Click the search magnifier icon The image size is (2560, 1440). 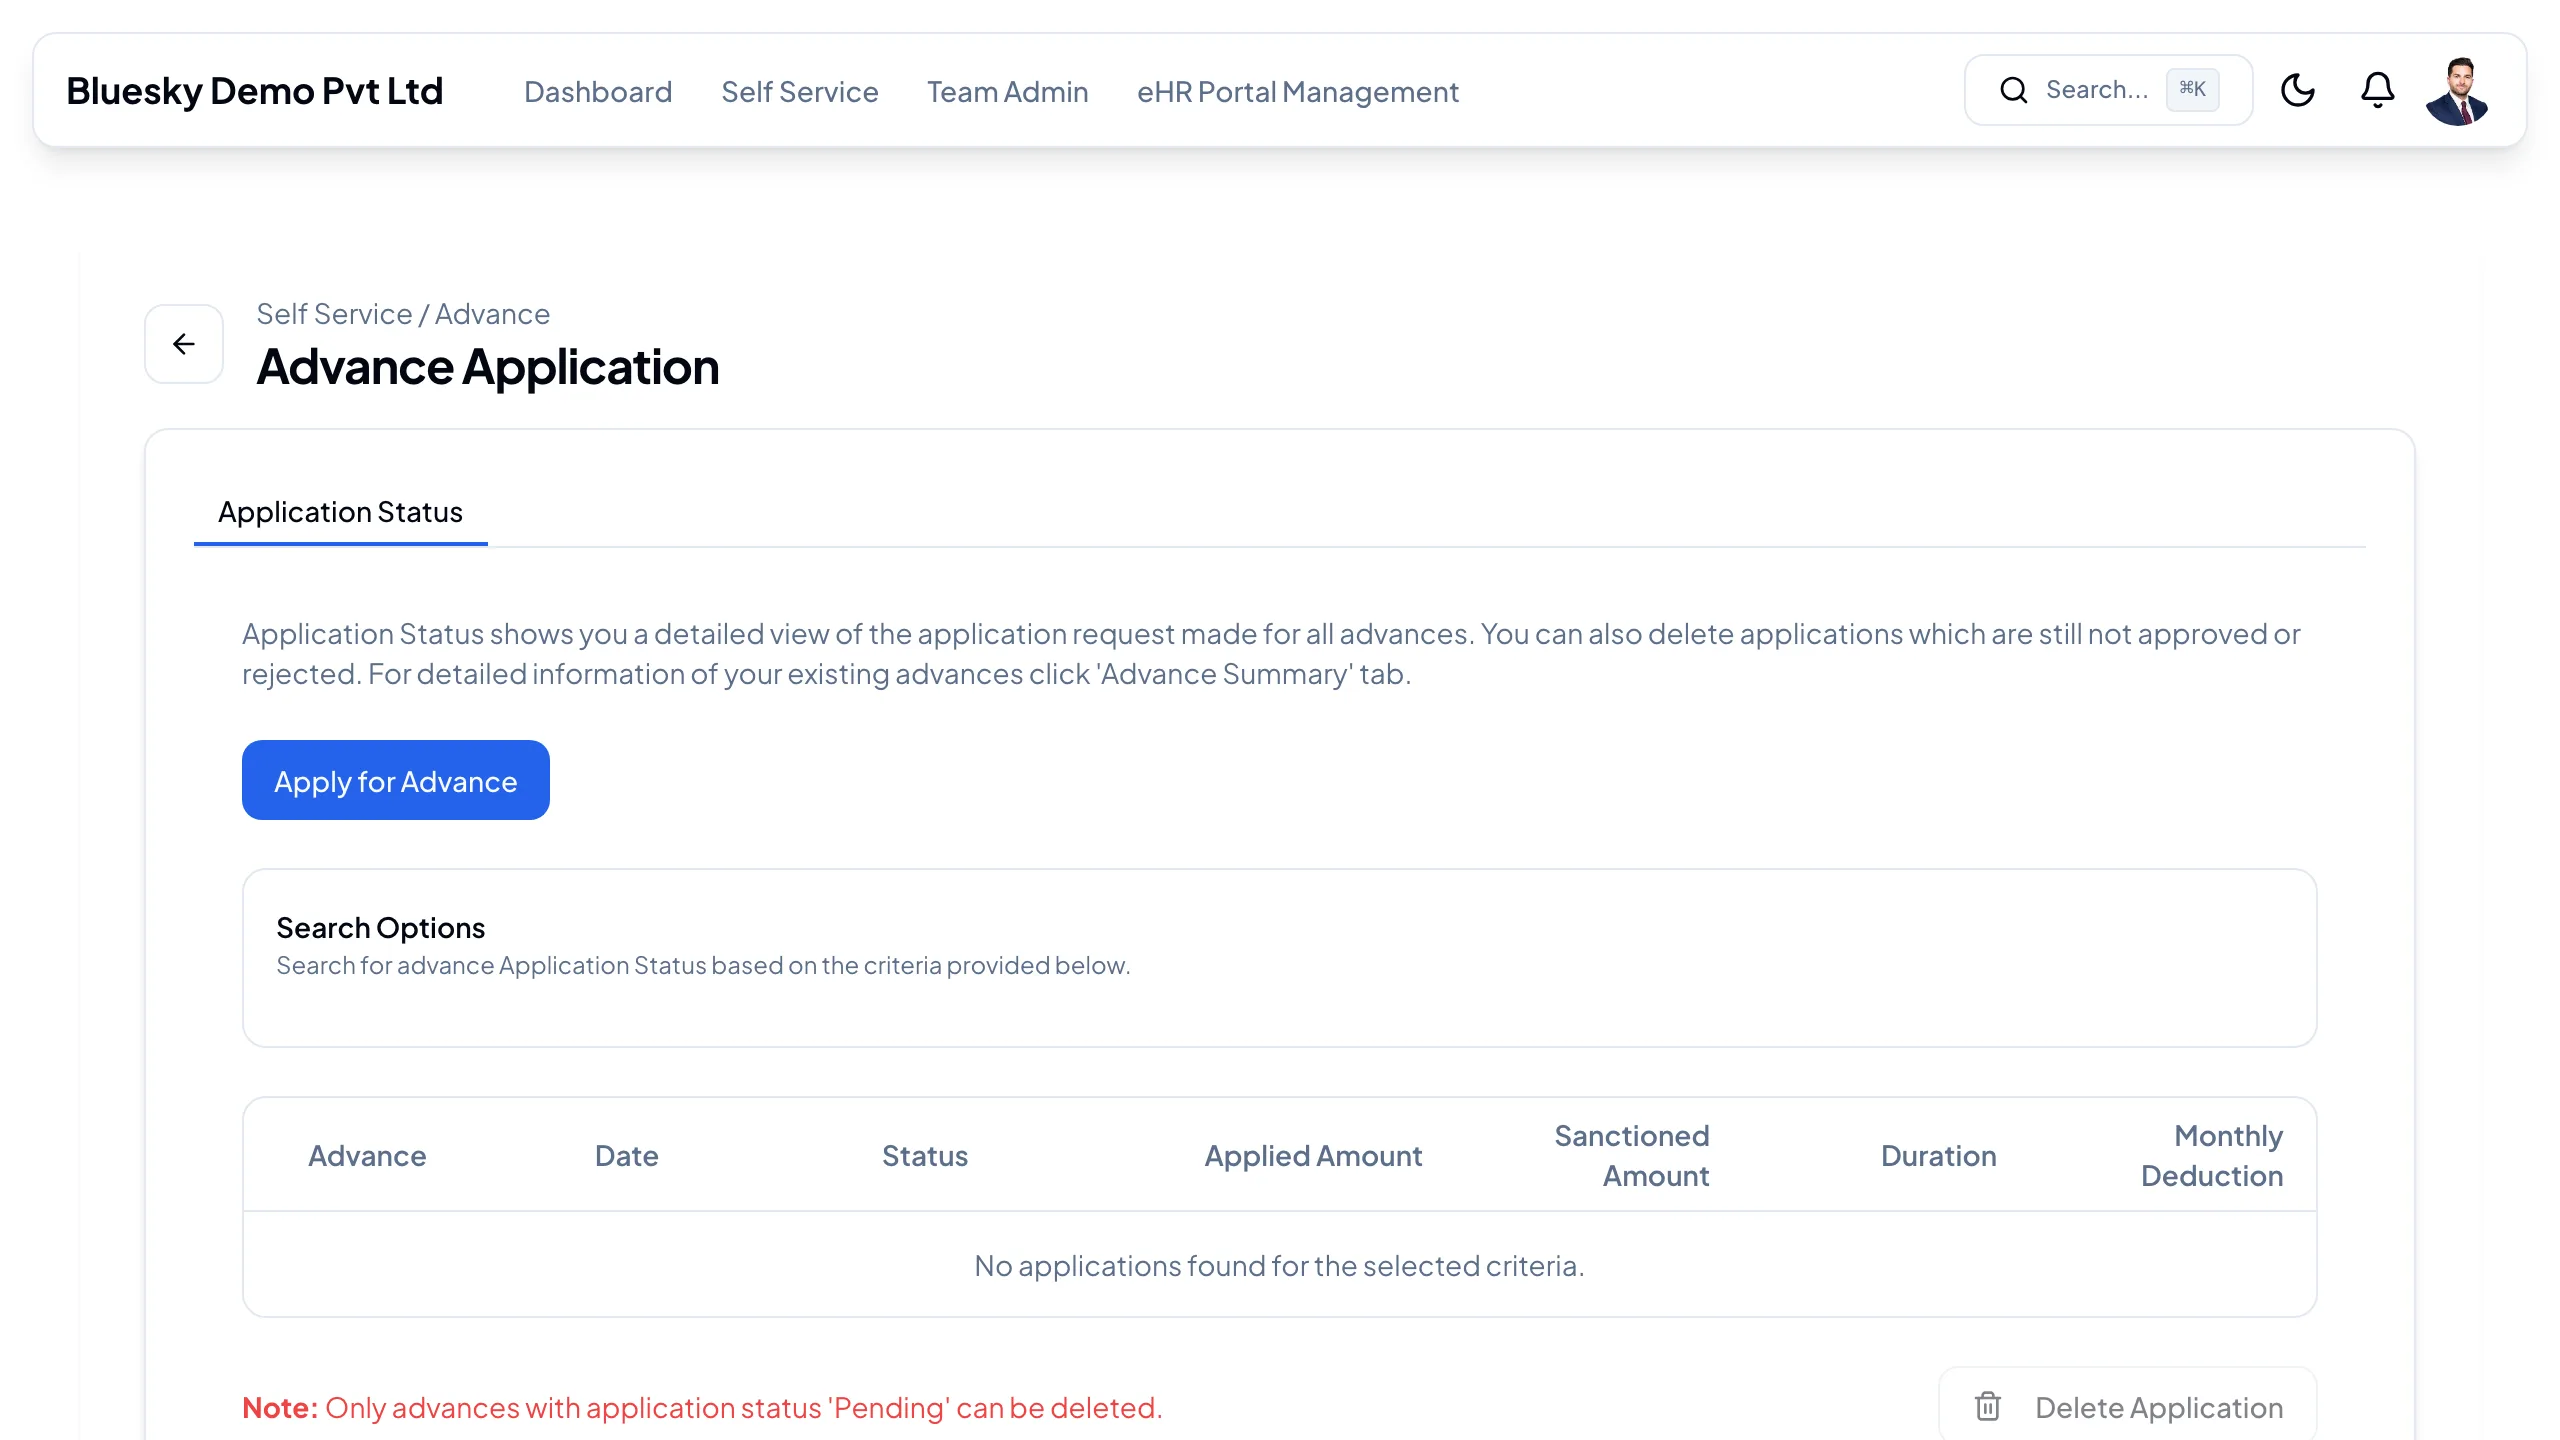[x=2014, y=90]
